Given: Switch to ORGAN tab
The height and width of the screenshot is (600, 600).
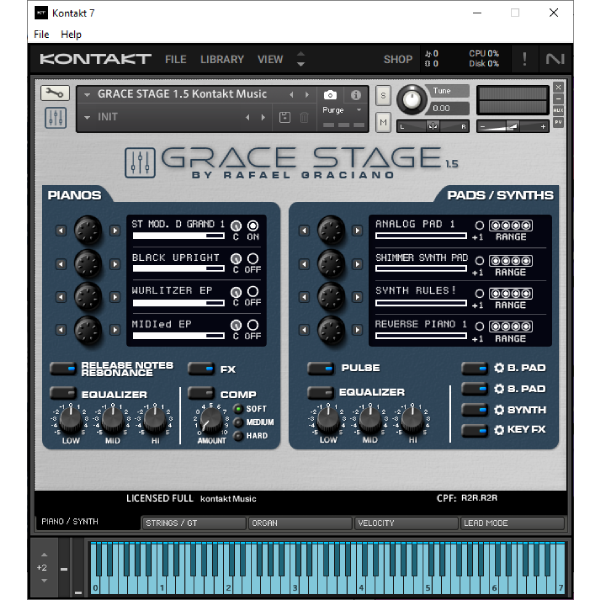Looking at the screenshot, I should click(x=300, y=523).
